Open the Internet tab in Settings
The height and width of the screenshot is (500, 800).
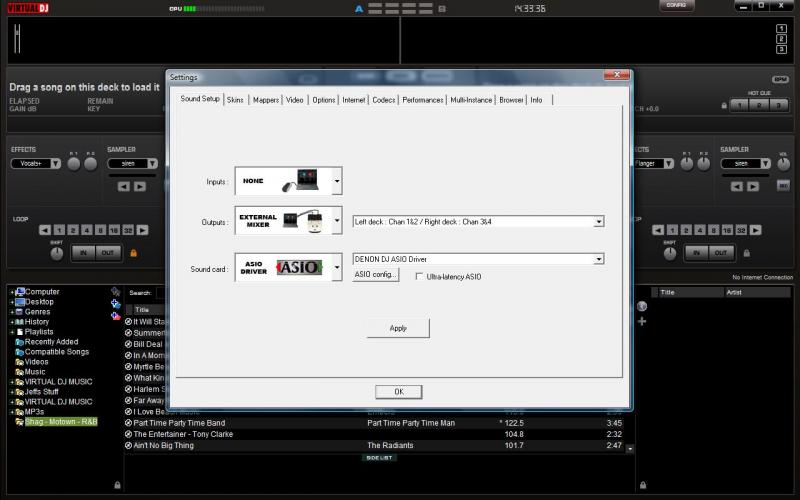[x=354, y=100]
